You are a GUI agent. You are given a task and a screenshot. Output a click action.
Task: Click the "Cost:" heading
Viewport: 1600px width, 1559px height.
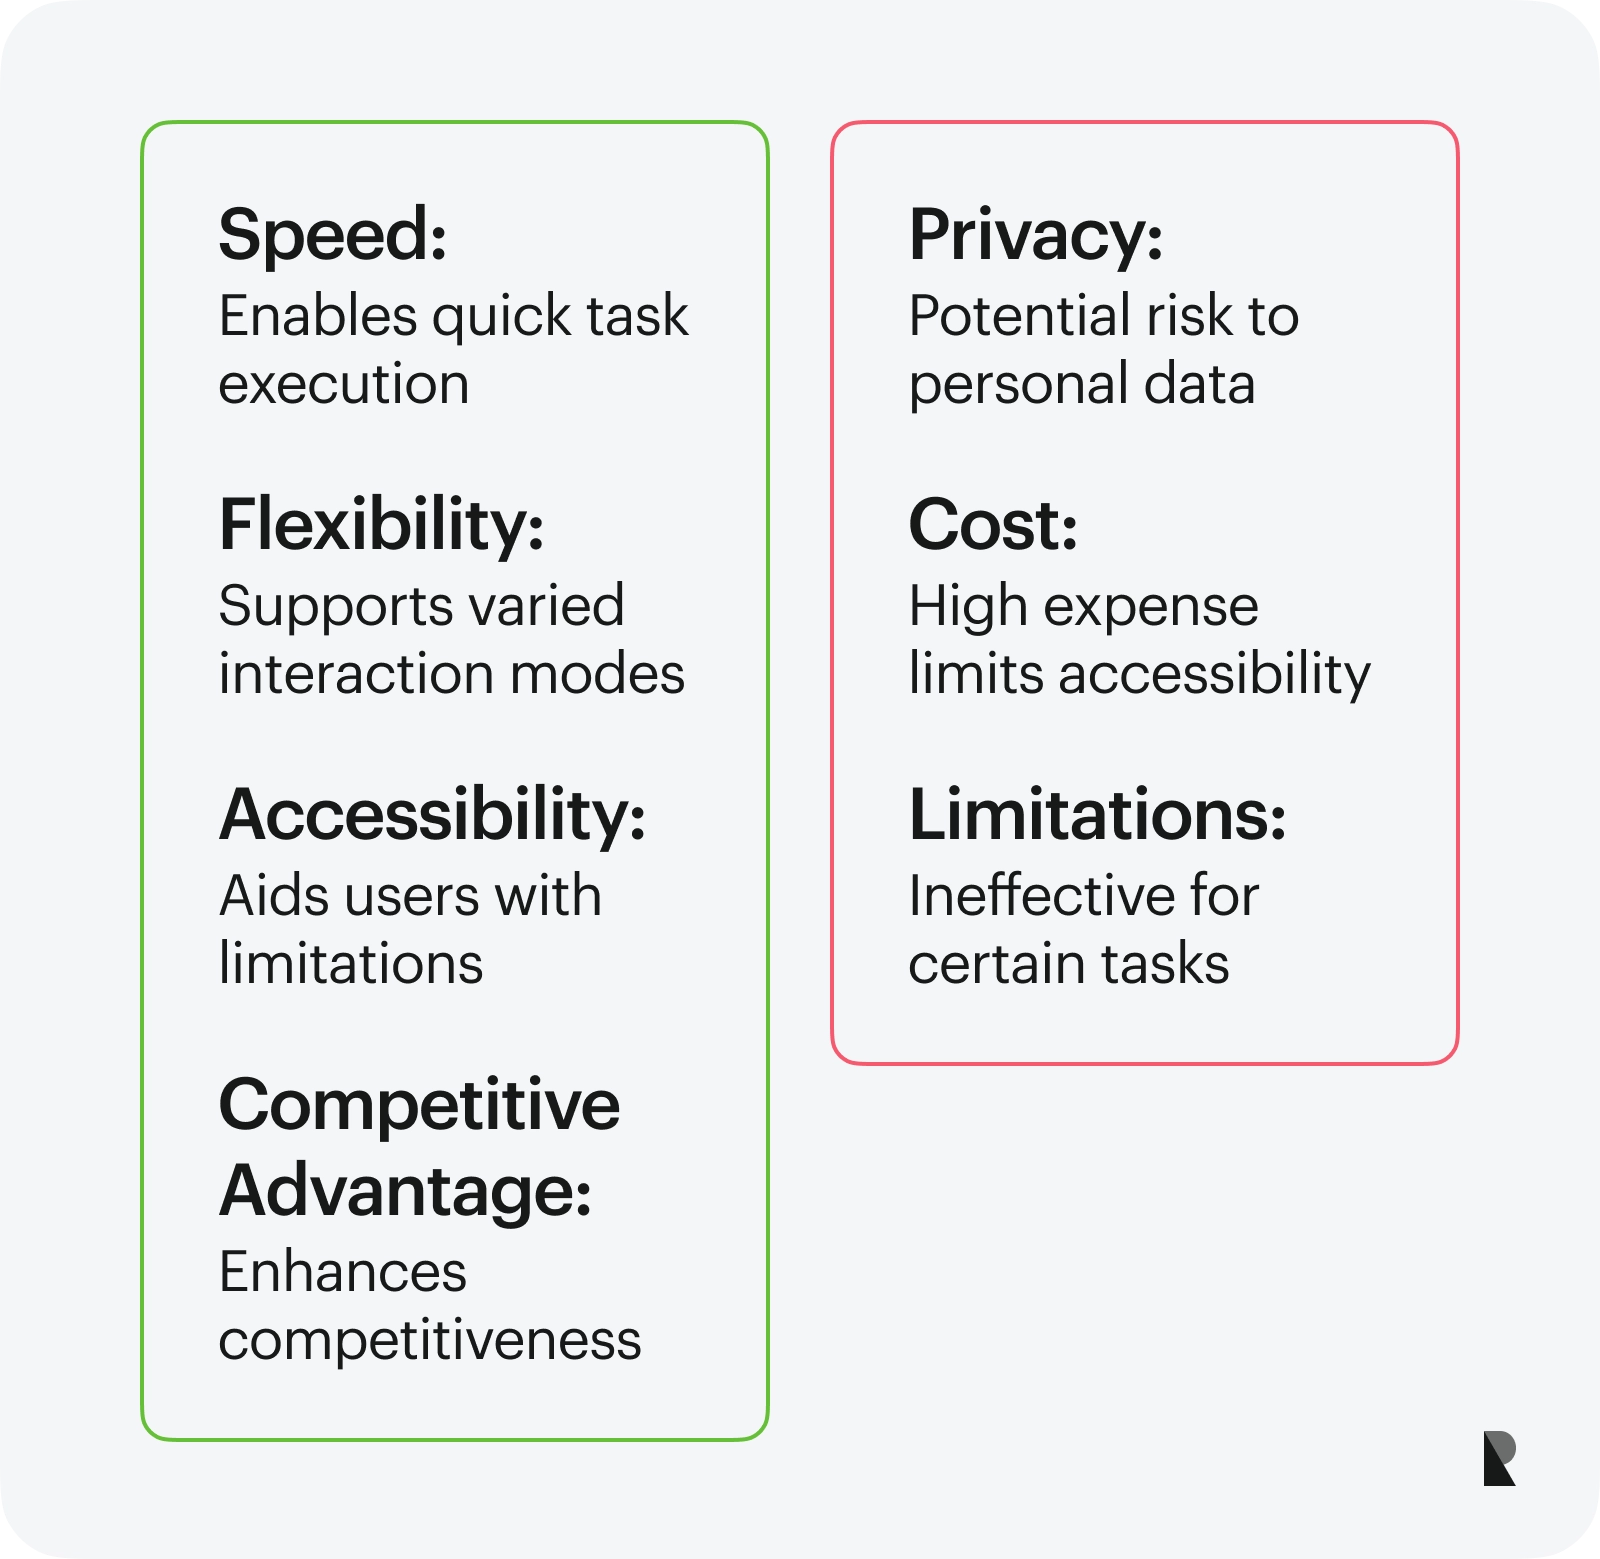tap(993, 525)
